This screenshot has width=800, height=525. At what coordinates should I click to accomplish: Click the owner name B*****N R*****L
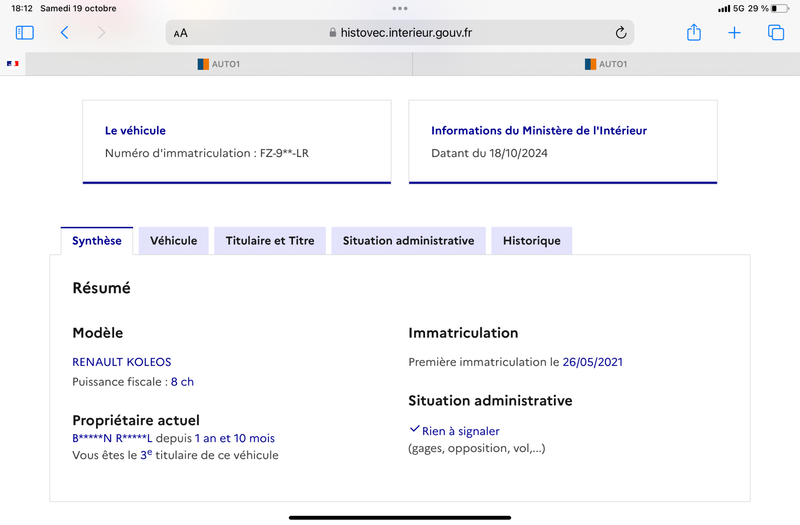tap(112, 438)
